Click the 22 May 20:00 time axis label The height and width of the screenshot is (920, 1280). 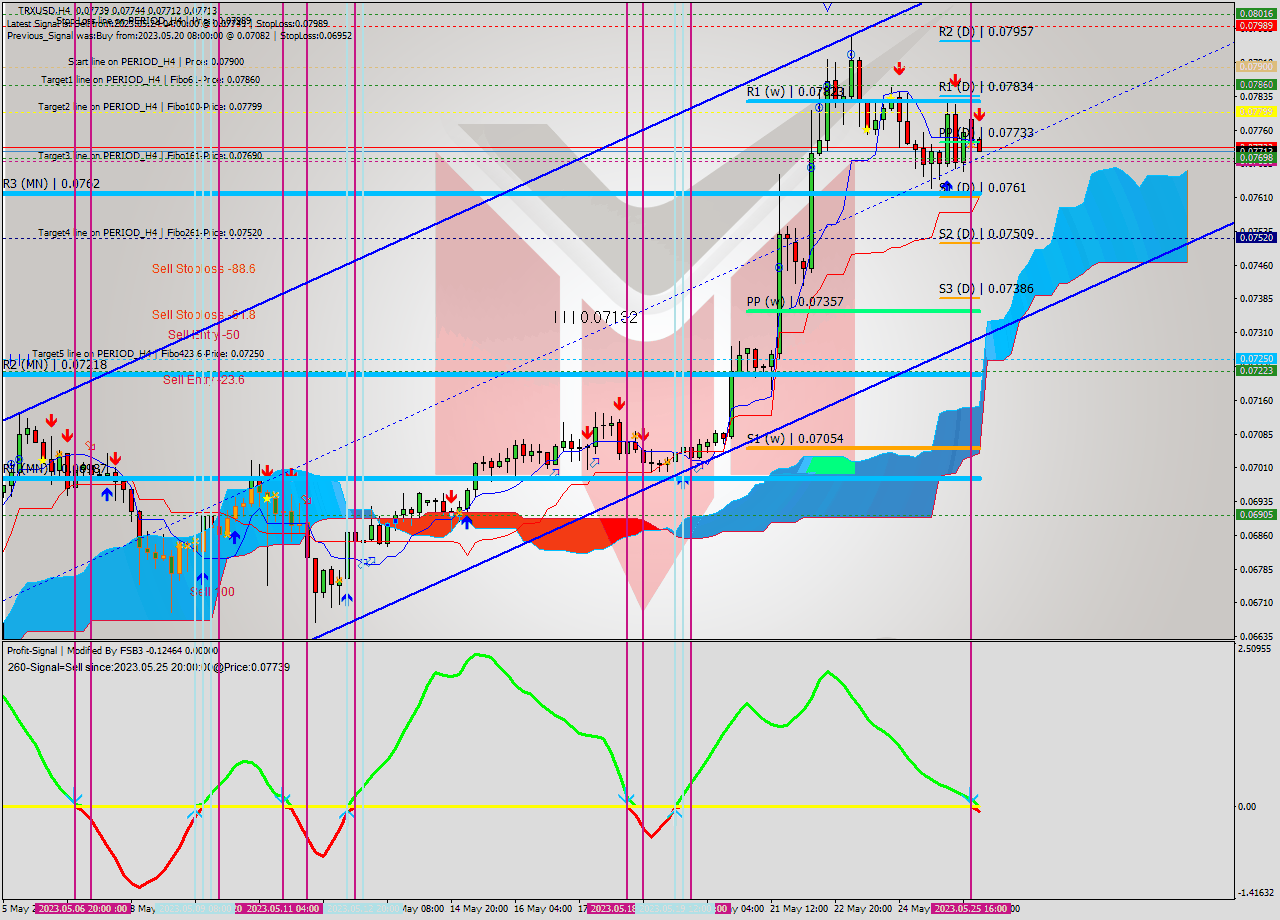click(x=864, y=909)
